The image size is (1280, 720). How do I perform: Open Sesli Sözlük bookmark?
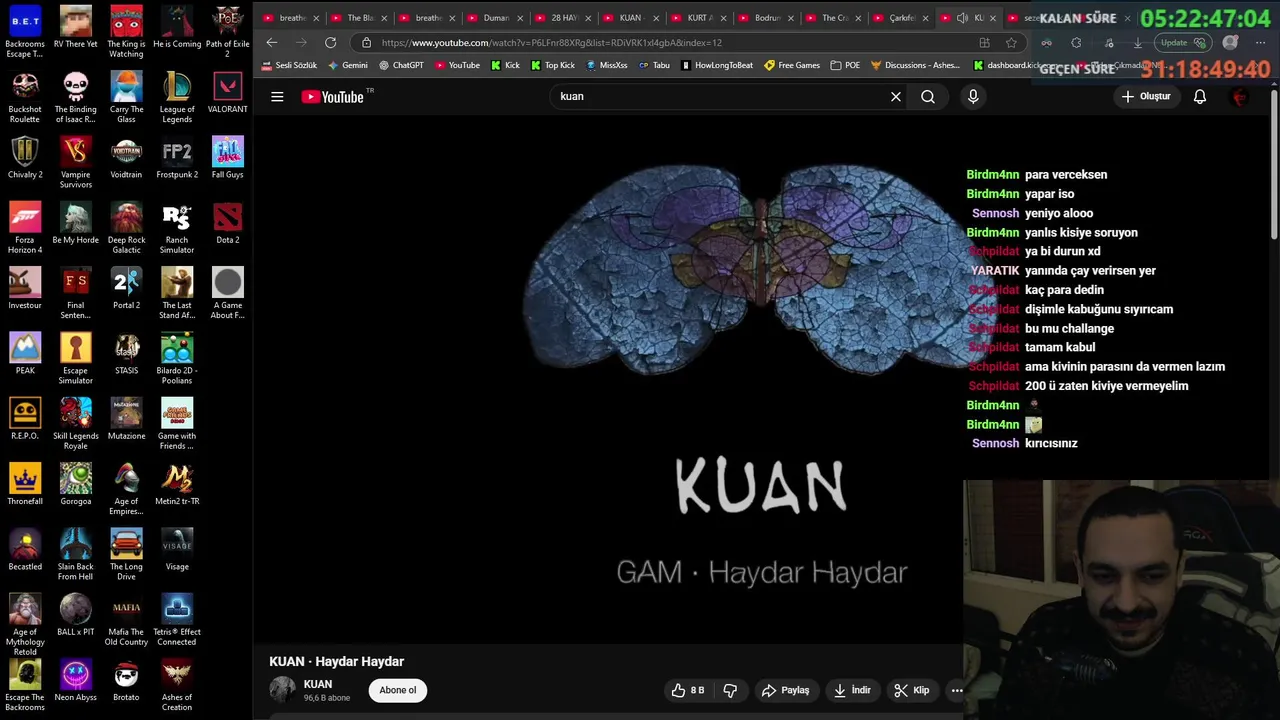[x=290, y=65]
